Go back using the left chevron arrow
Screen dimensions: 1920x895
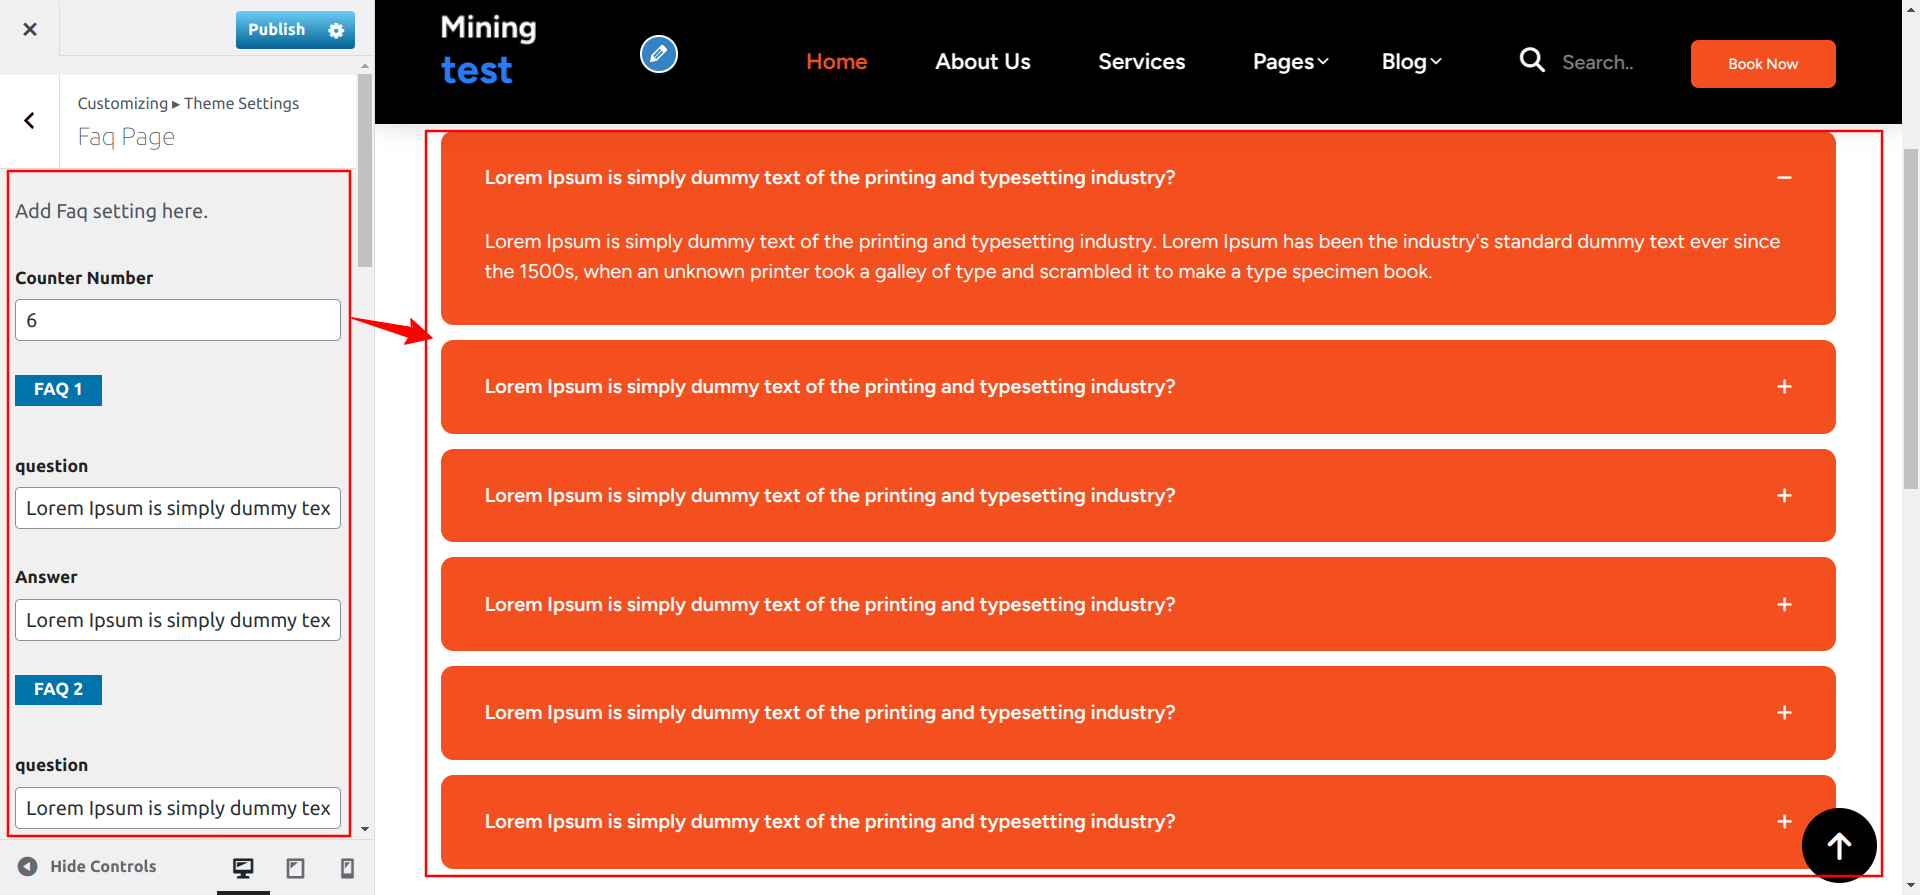pyautogui.click(x=30, y=121)
